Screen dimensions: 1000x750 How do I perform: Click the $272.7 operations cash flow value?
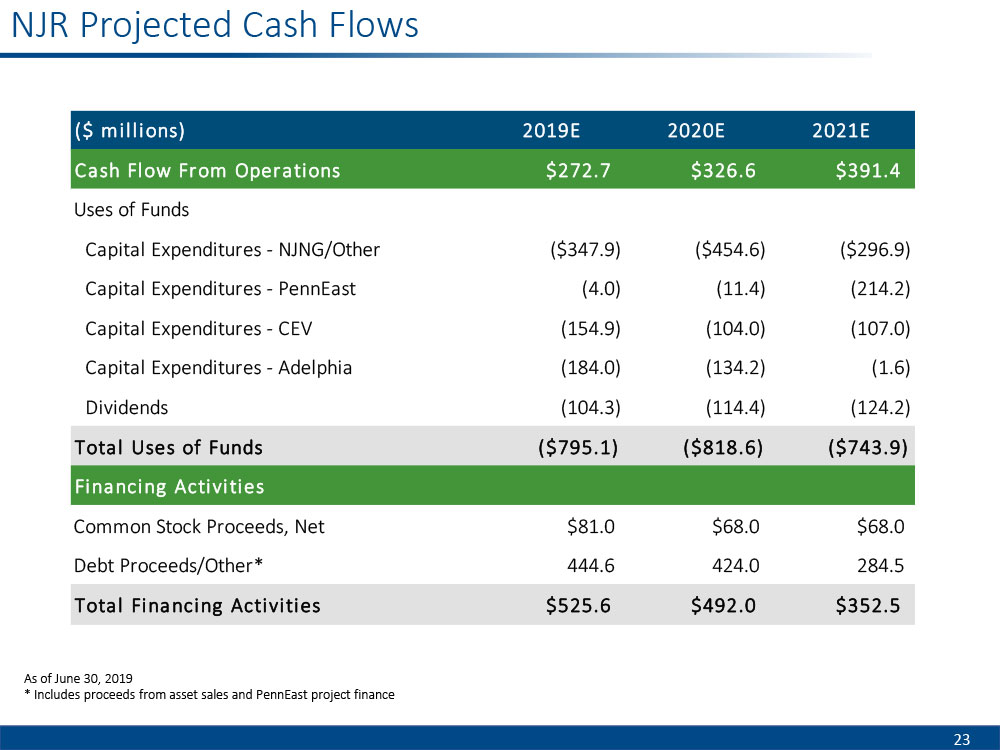point(577,170)
